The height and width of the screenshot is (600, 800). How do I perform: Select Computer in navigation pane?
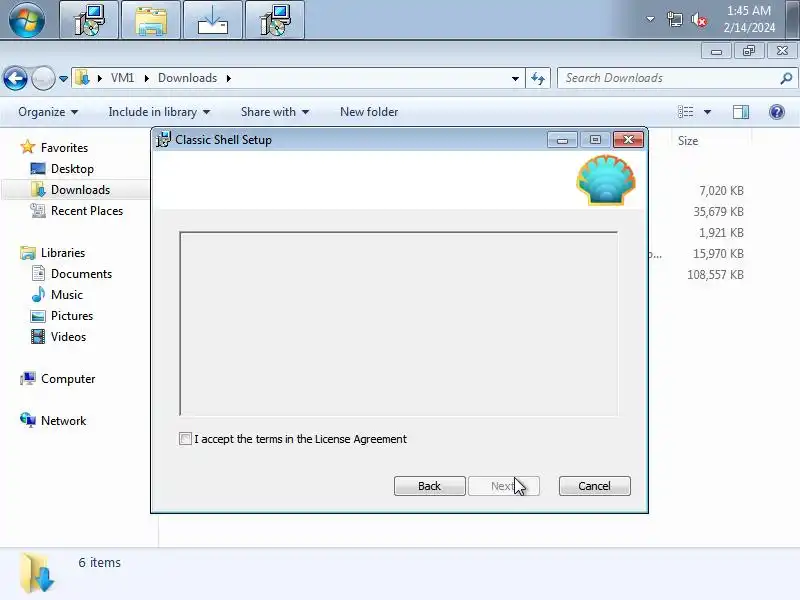pyautogui.click(x=68, y=379)
